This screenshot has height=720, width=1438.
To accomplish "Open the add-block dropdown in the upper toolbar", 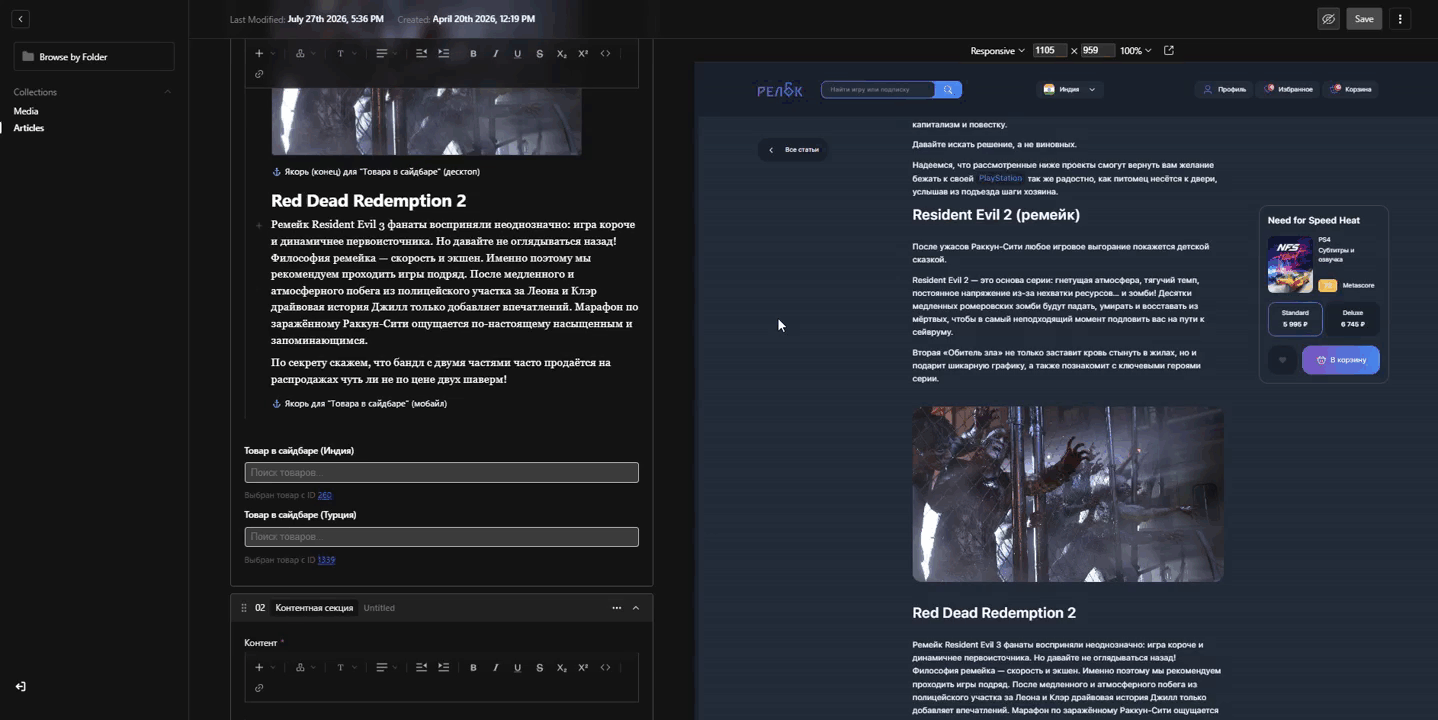I will tap(264, 53).
